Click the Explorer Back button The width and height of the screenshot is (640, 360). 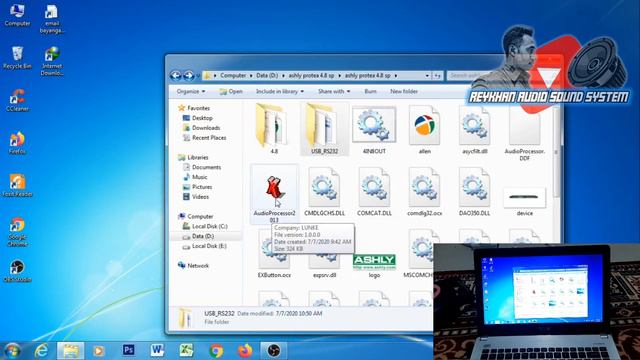click(176, 76)
